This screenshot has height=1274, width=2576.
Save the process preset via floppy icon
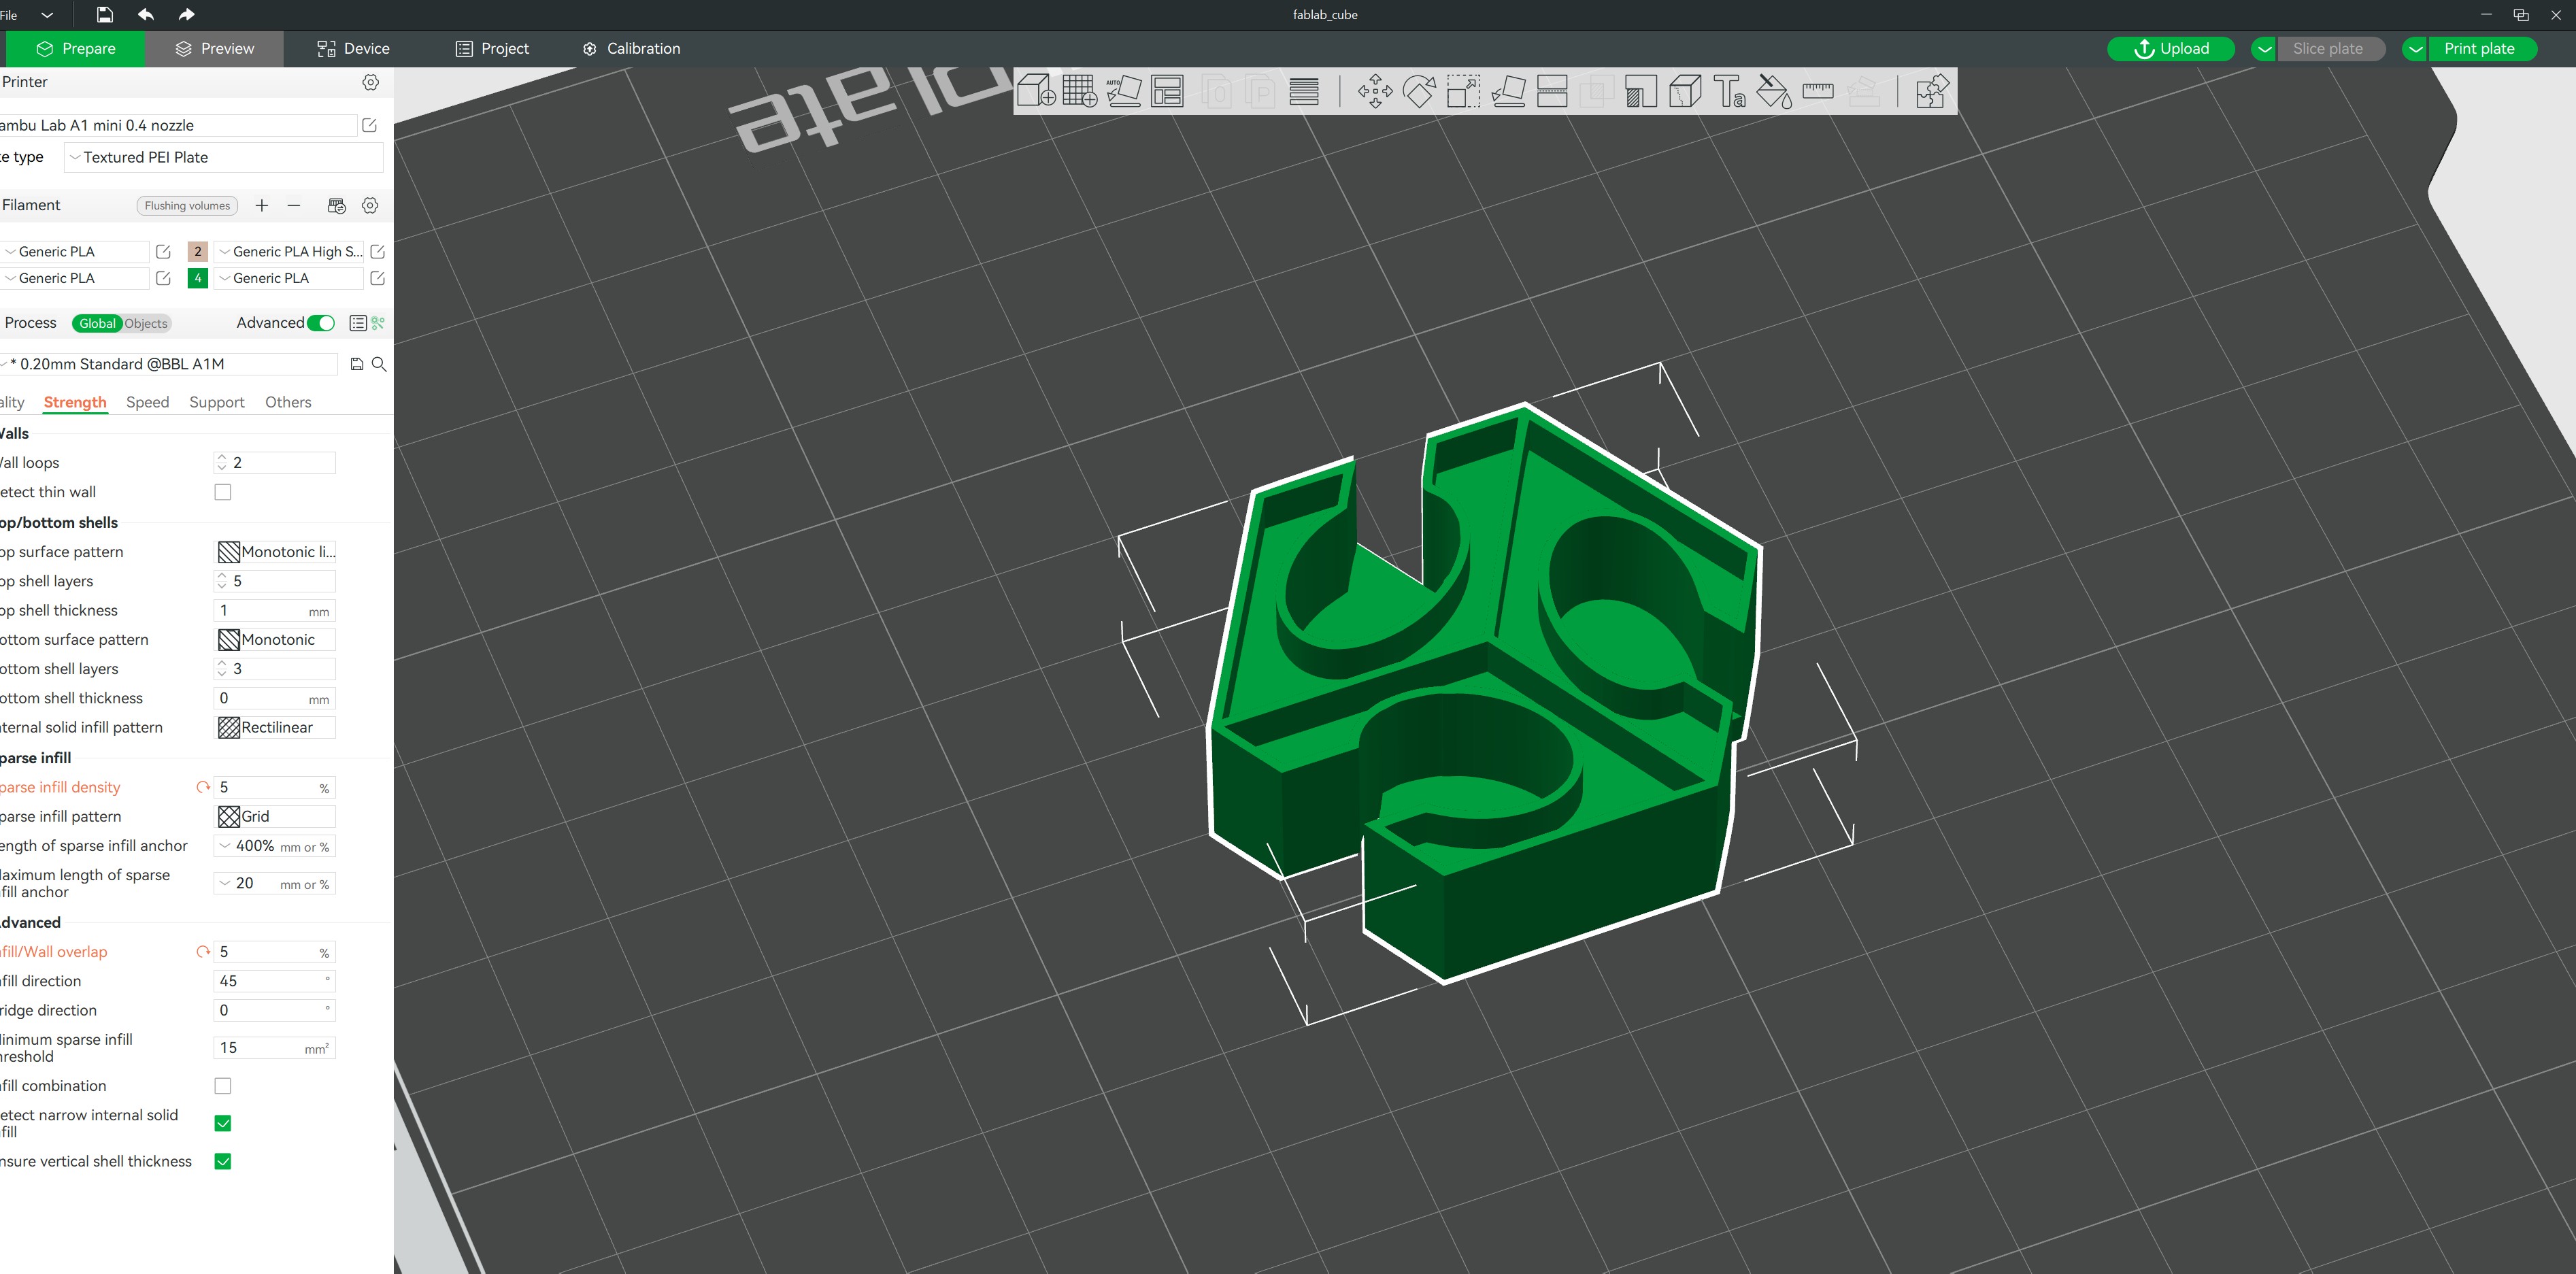[x=357, y=364]
